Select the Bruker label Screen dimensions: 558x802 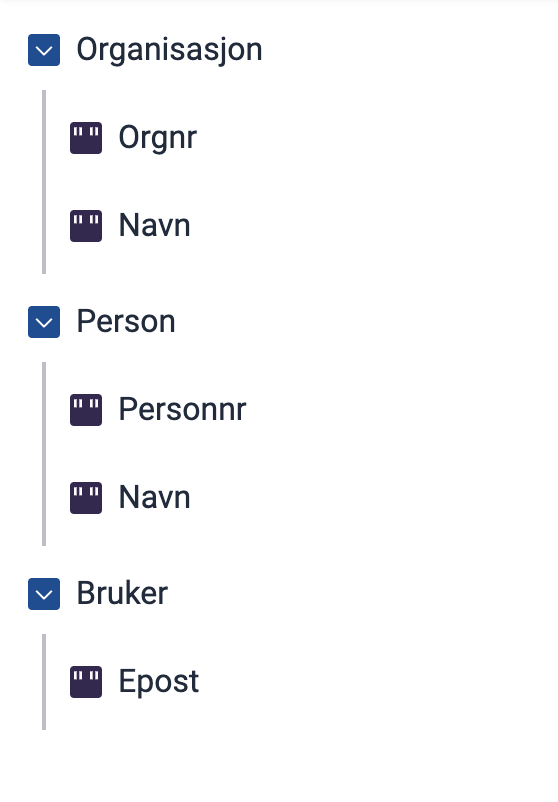tap(122, 594)
